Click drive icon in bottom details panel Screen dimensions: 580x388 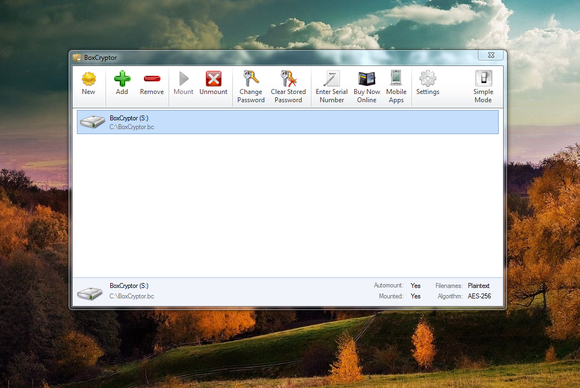click(x=90, y=294)
